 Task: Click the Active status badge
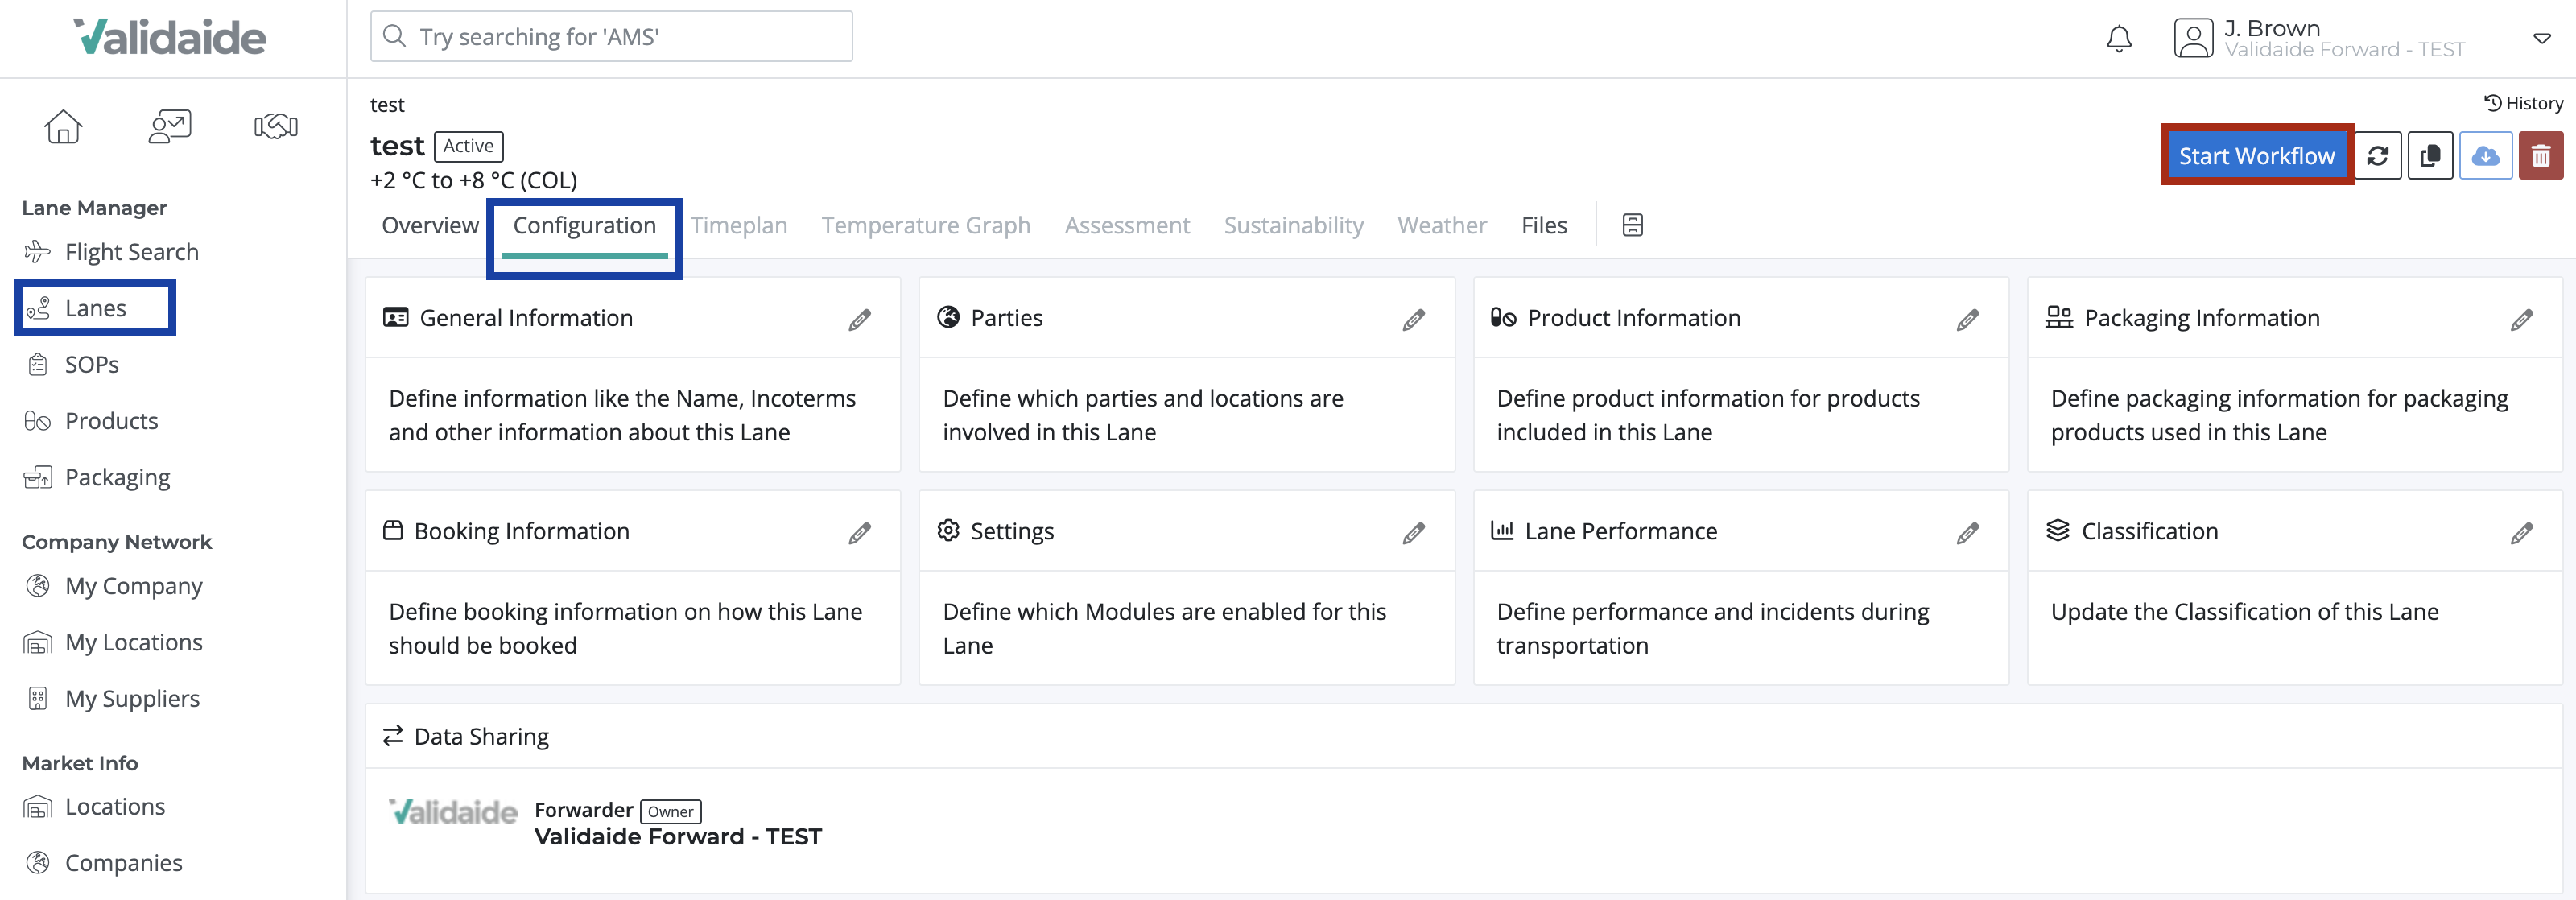pyautogui.click(x=468, y=146)
